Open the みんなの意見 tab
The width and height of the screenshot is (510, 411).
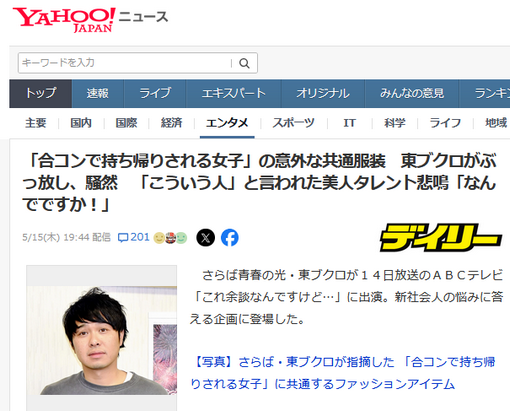coord(412,93)
